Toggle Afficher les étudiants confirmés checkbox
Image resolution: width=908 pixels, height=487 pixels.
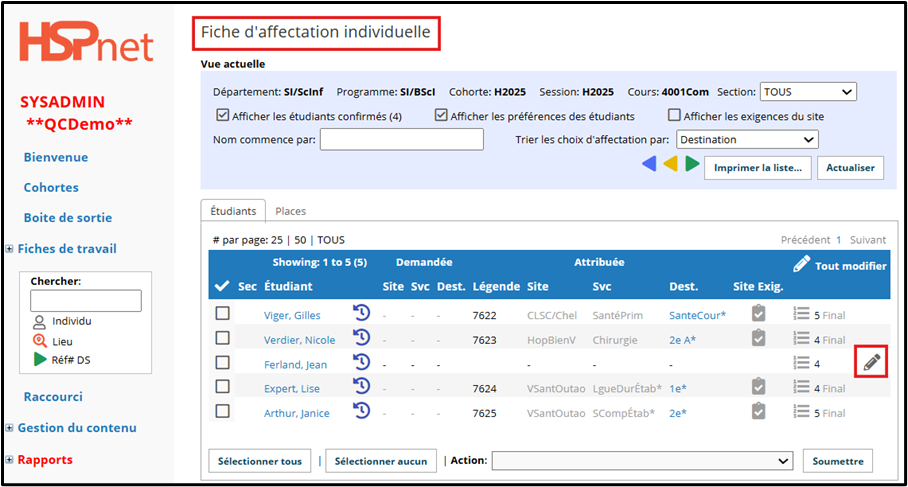pyautogui.click(x=222, y=115)
